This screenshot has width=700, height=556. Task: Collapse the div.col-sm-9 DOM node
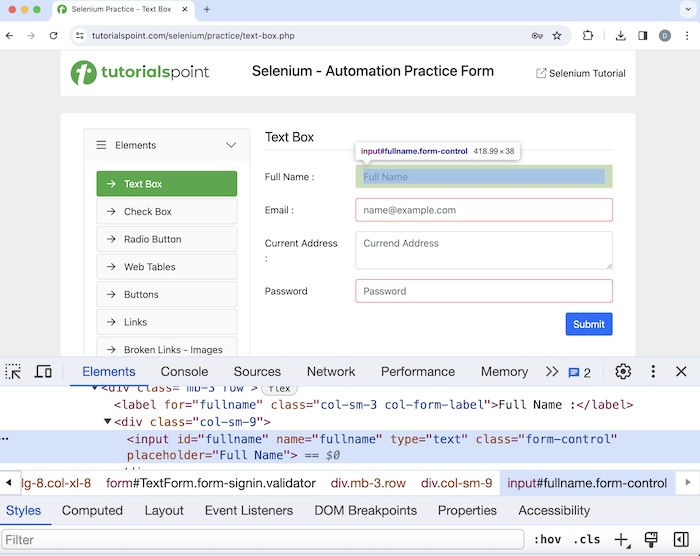pyautogui.click(x=108, y=422)
